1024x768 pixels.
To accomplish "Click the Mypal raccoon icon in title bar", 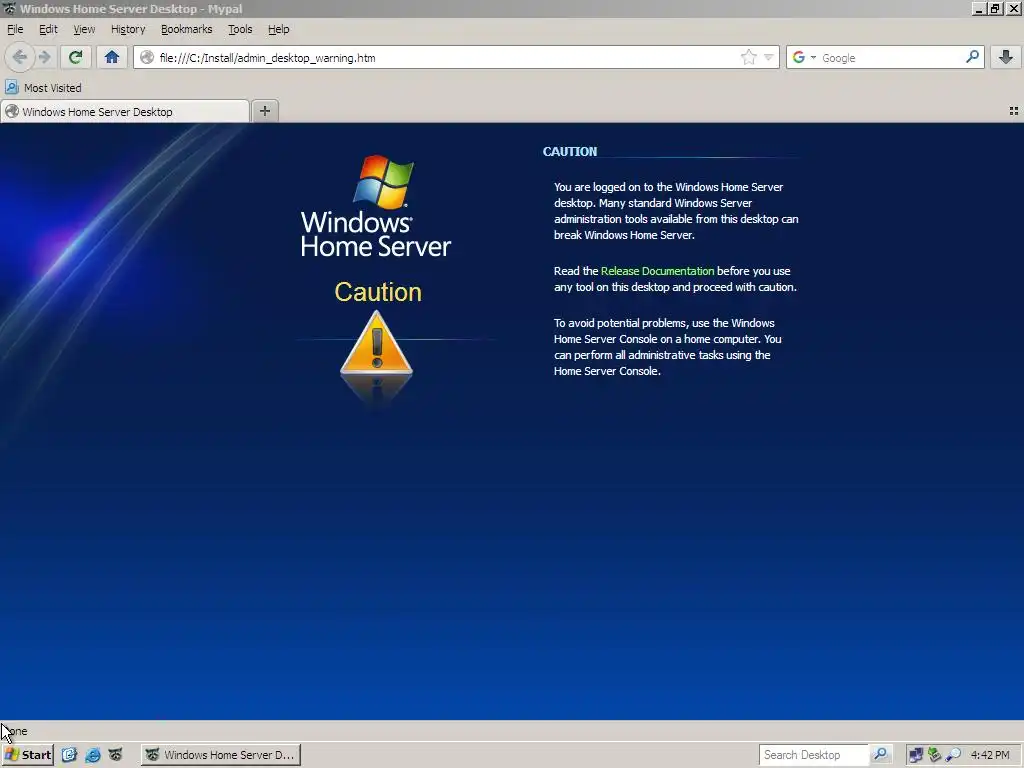I will coord(9,8).
